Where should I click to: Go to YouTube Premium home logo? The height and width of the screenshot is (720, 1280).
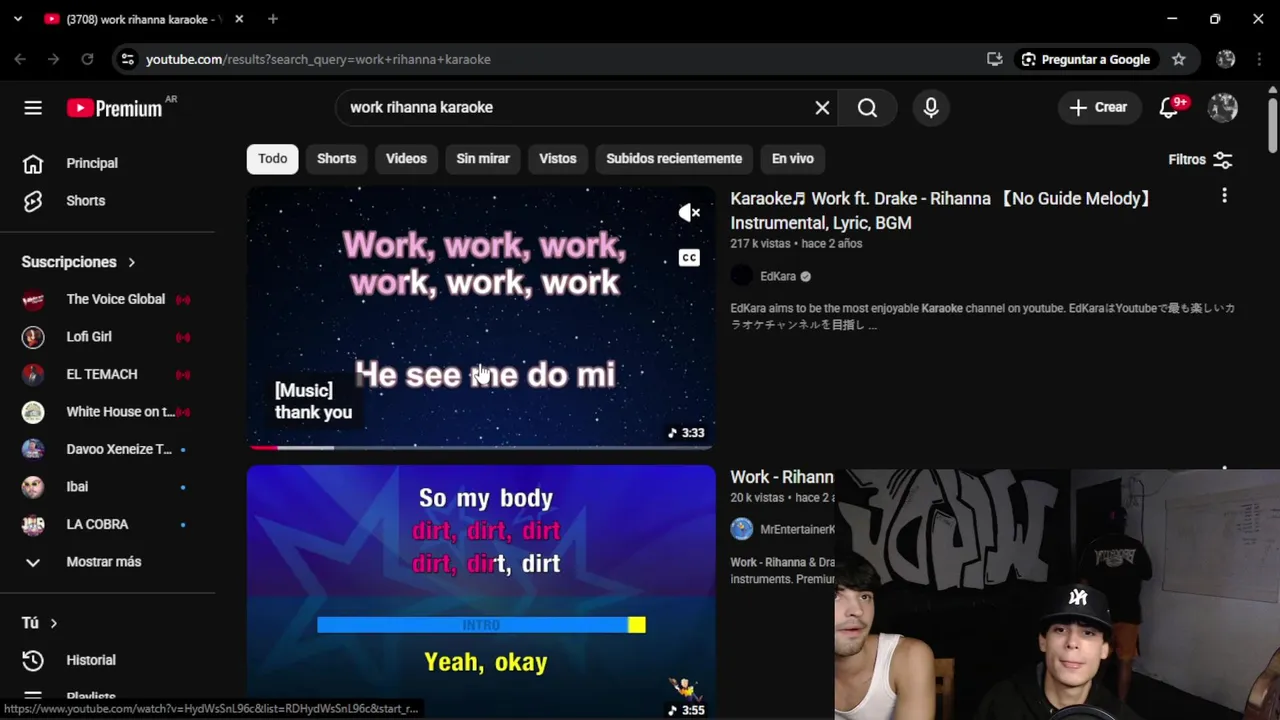pyautogui.click(x=115, y=108)
